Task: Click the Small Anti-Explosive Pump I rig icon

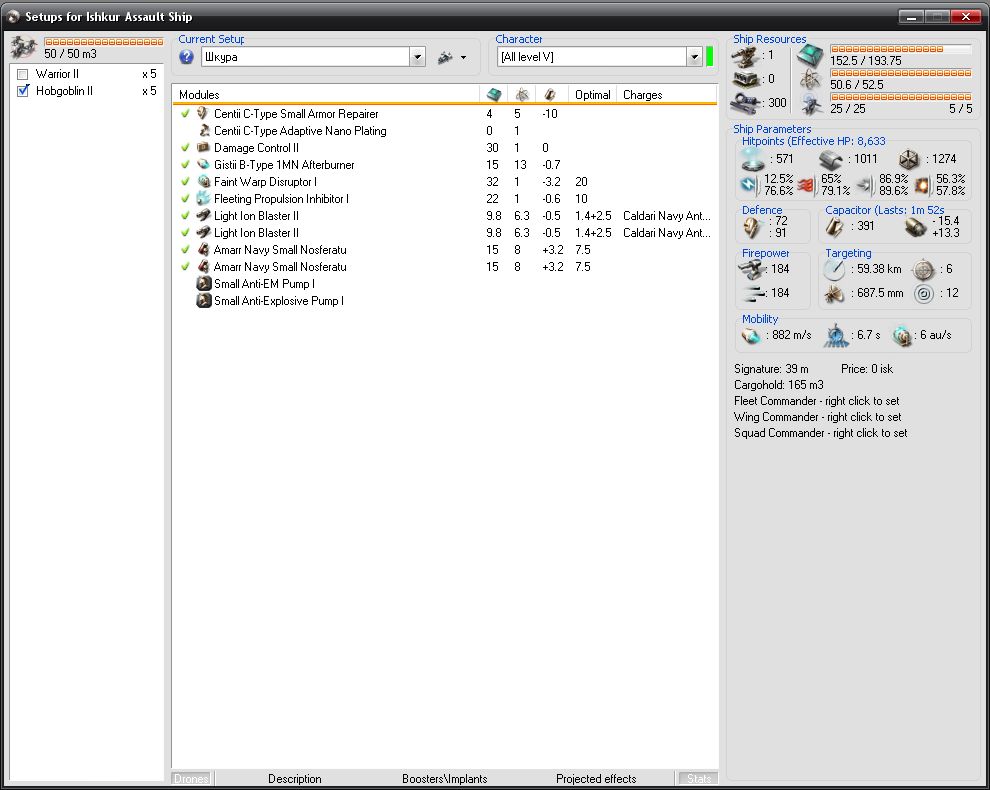Action: [203, 301]
